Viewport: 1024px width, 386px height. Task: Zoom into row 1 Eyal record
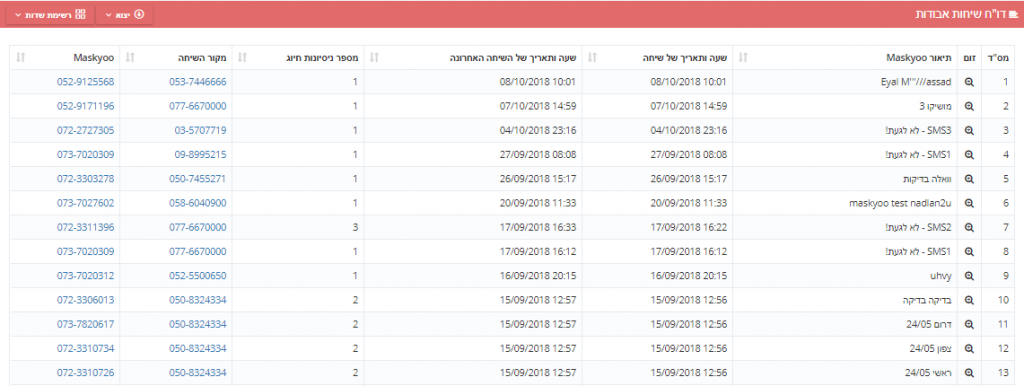969,82
